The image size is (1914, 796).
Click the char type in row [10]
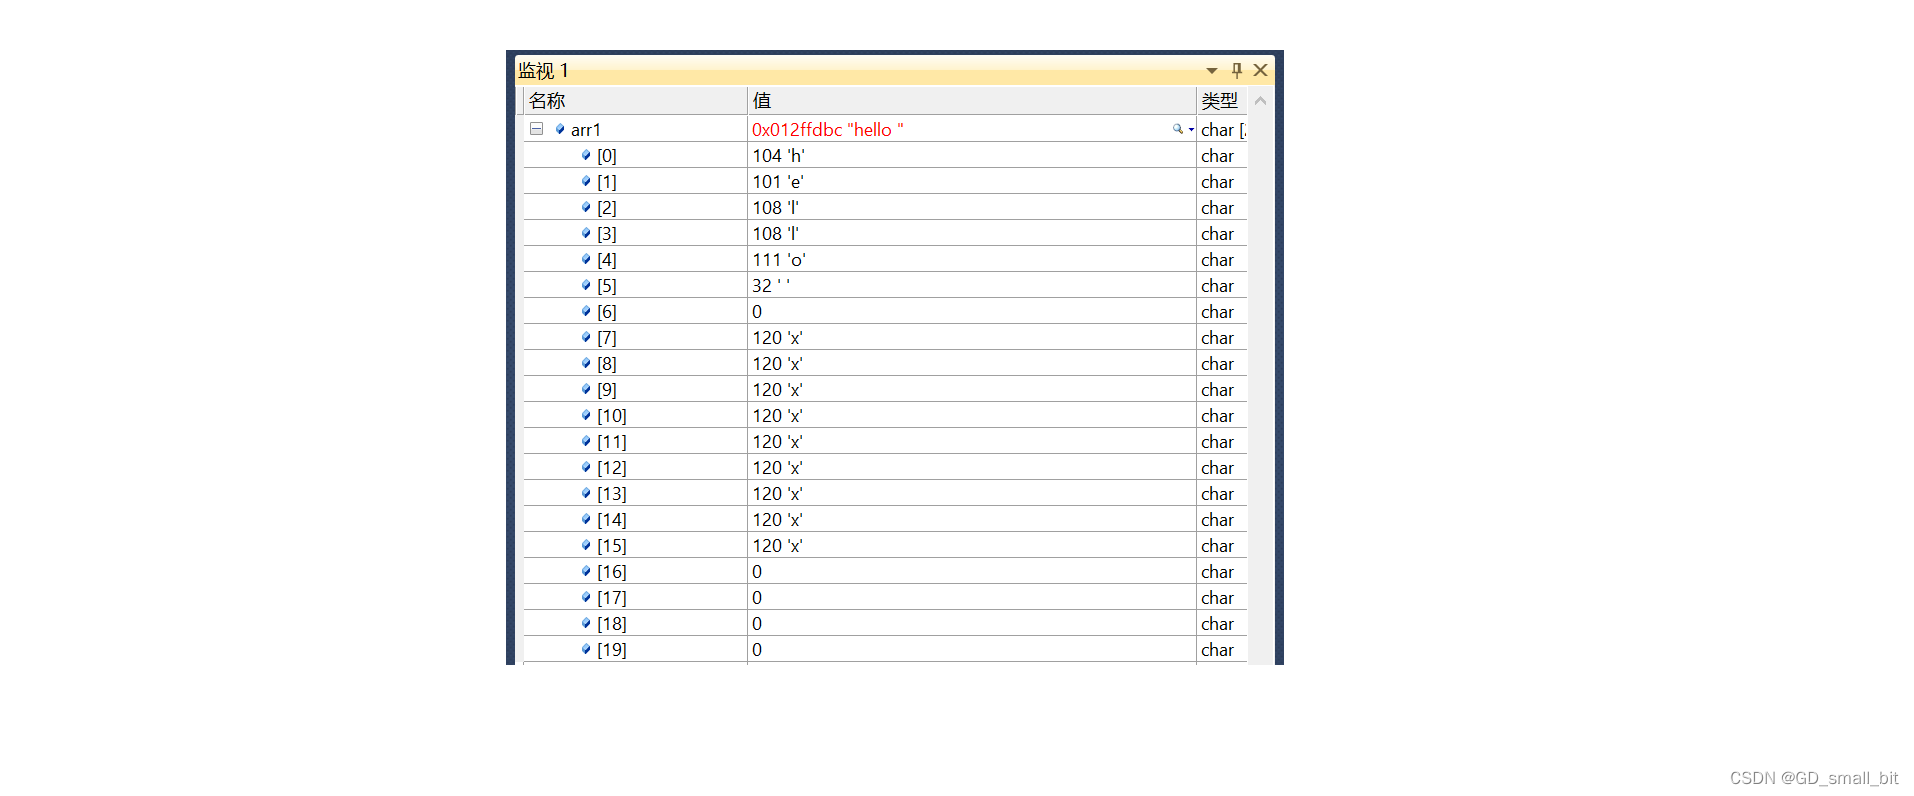coord(1218,416)
